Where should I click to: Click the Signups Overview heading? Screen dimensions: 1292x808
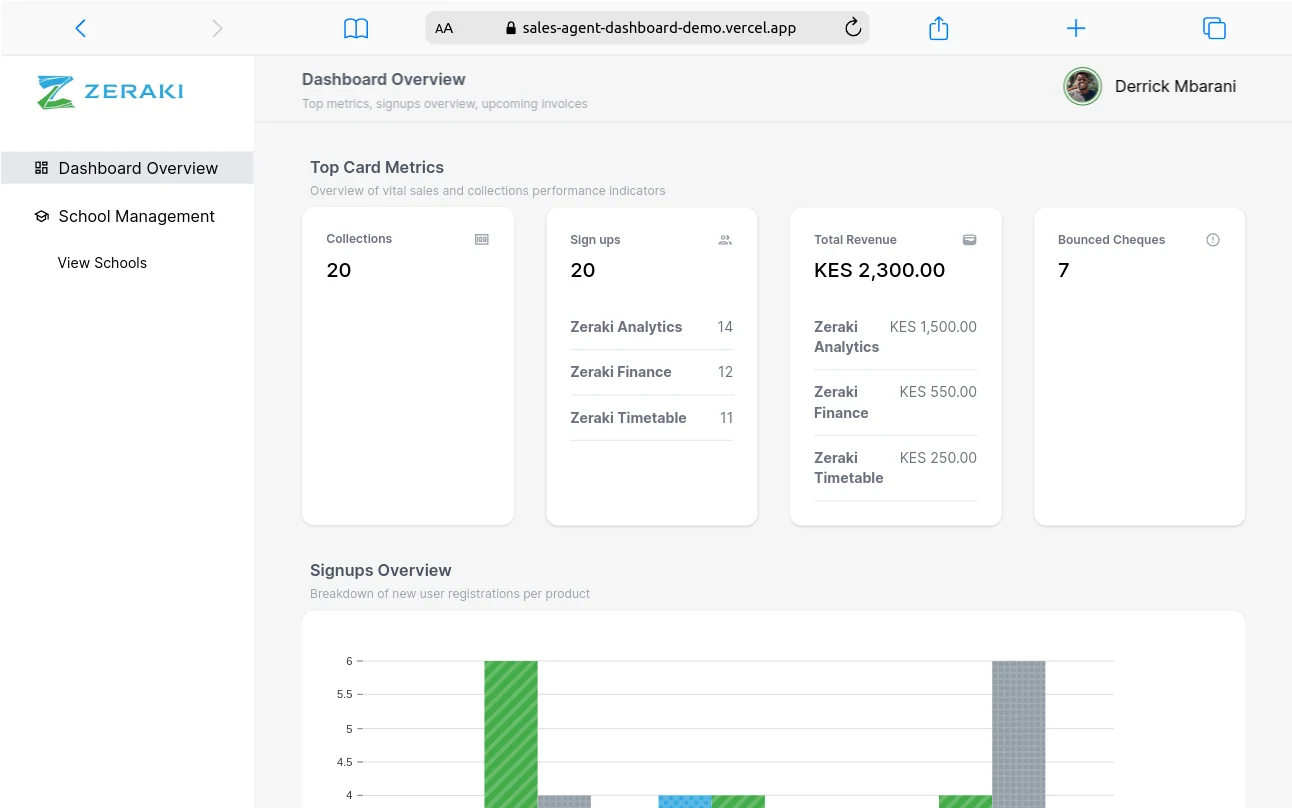[x=381, y=570]
